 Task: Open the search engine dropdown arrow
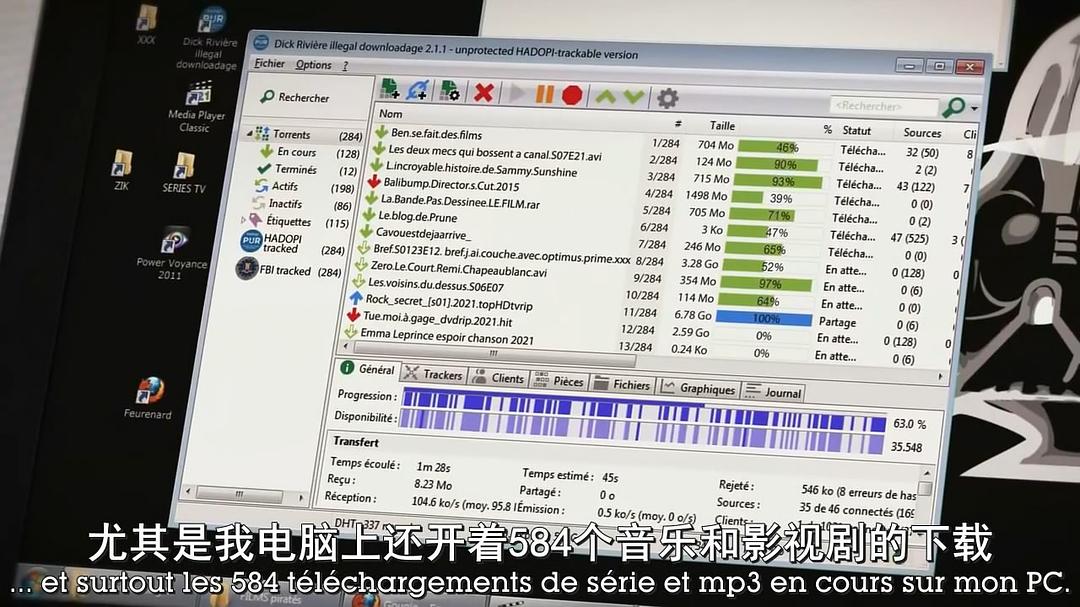[974, 108]
